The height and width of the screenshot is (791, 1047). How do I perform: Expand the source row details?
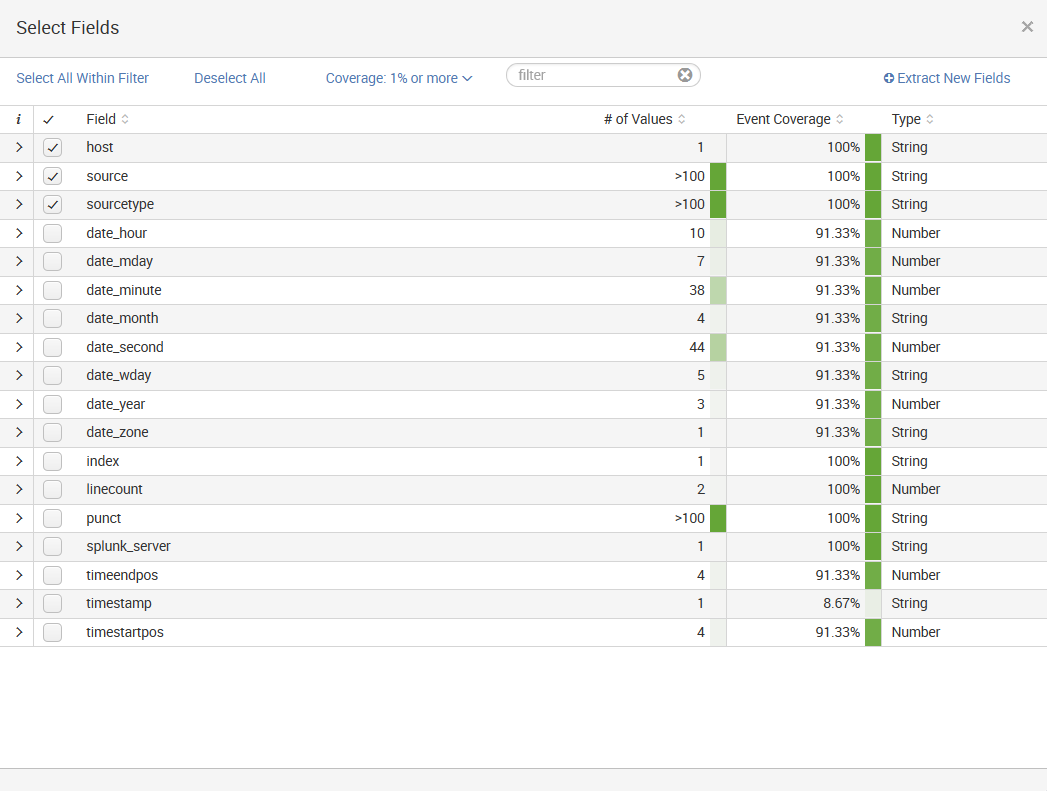click(x=19, y=176)
